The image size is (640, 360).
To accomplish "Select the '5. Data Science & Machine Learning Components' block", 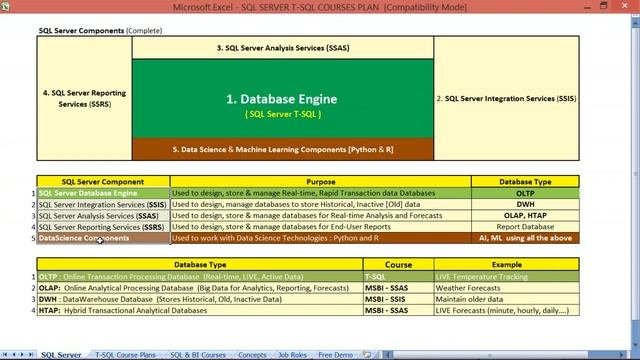I will pyautogui.click(x=283, y=149).
